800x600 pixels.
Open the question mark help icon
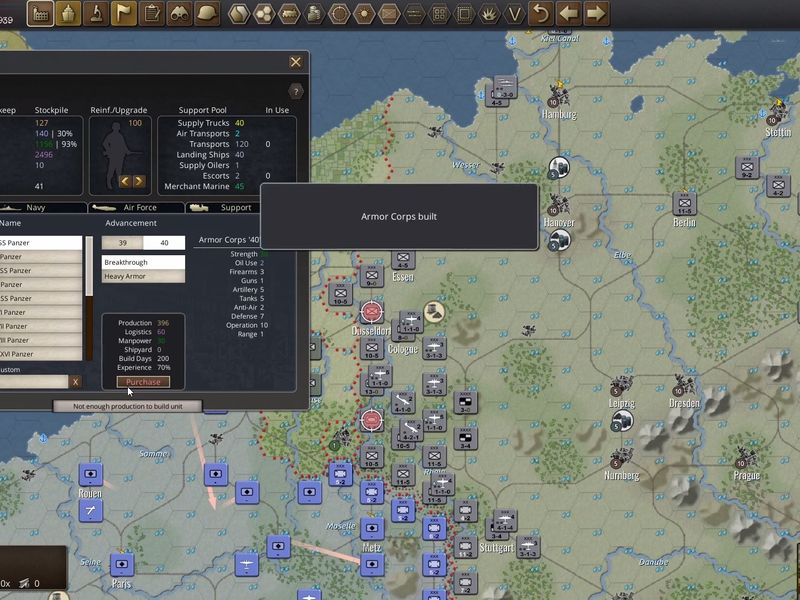click(296, 92)
